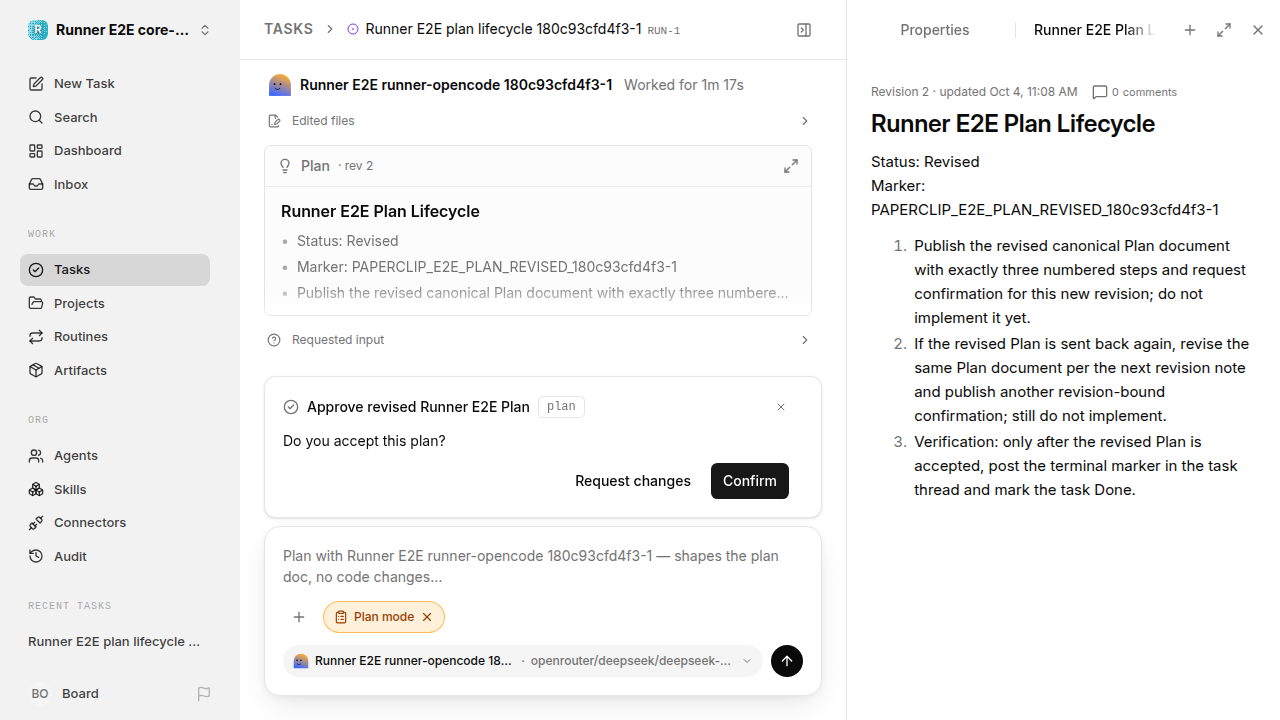Expand the Edited files row

538,121
